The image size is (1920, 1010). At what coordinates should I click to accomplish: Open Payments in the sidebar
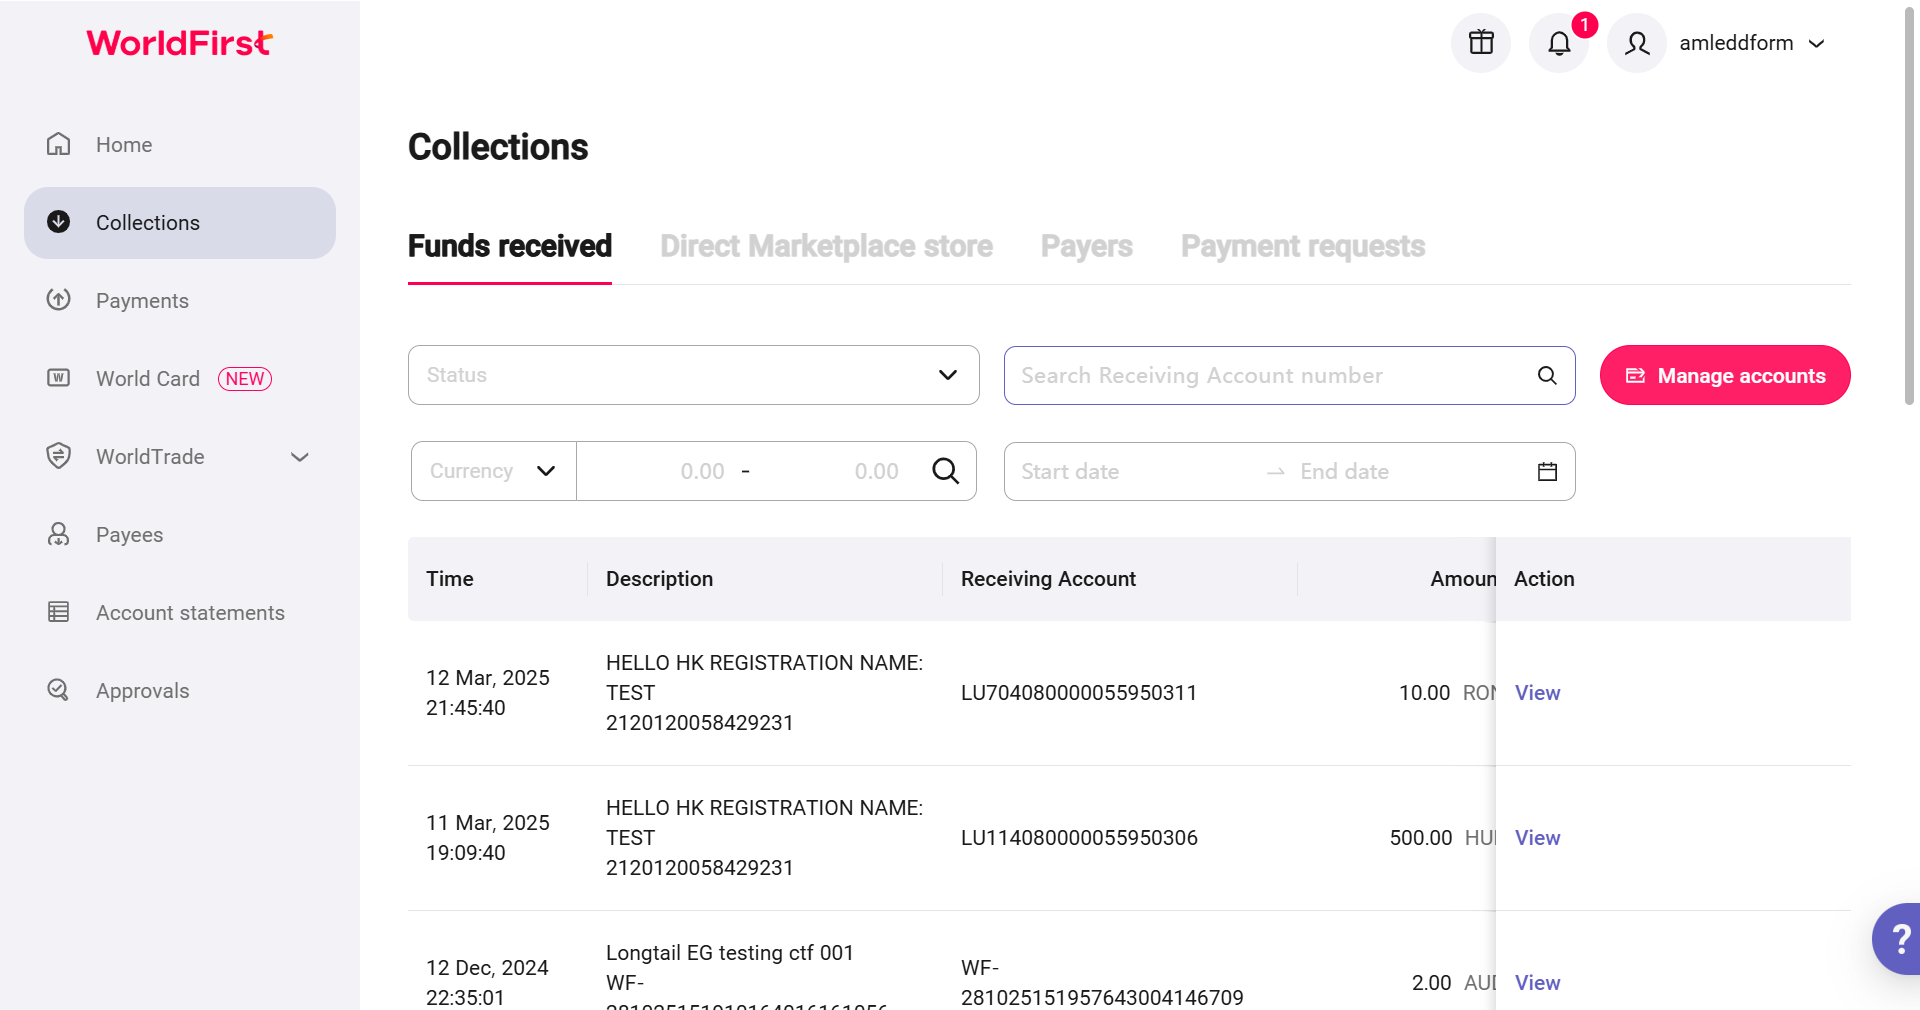pos(180,300)
